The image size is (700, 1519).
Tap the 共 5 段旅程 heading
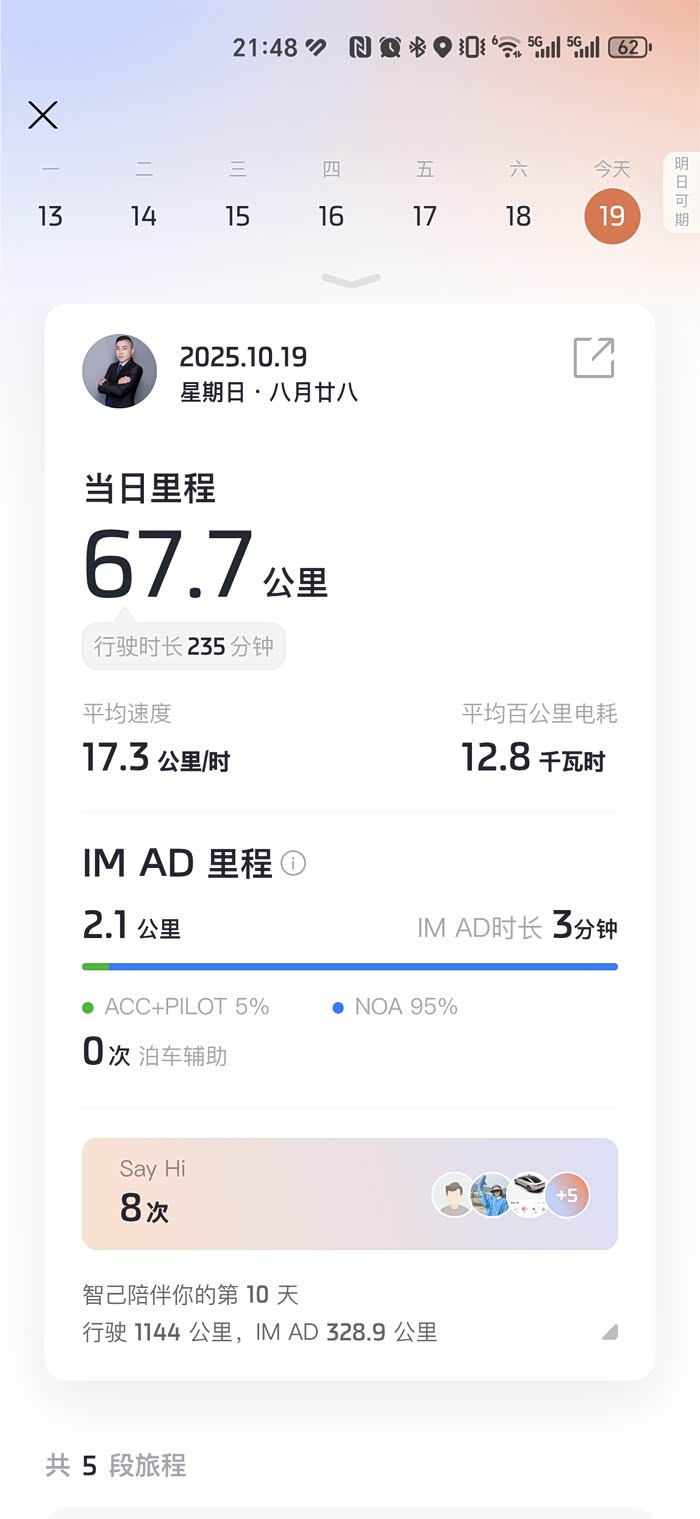(x=116, y=1466)
